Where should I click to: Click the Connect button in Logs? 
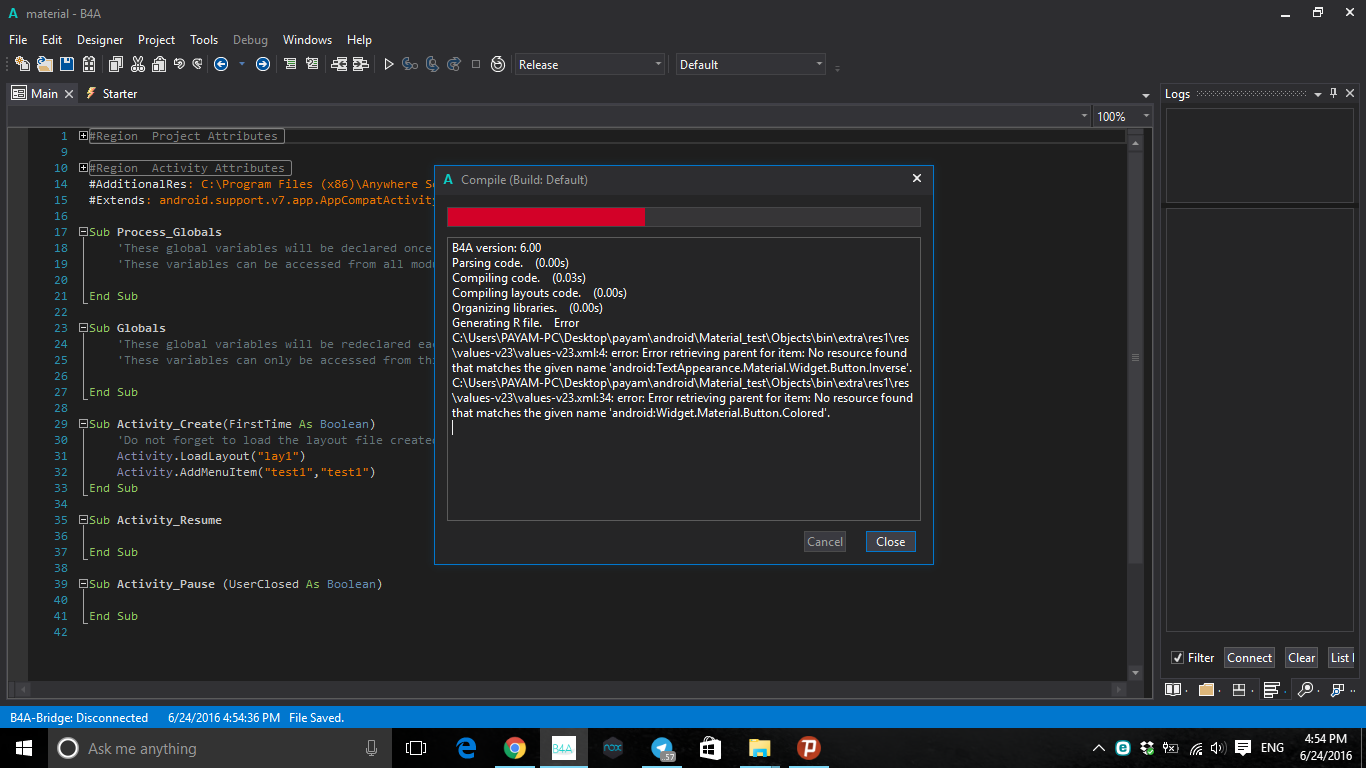(1249, 657)
